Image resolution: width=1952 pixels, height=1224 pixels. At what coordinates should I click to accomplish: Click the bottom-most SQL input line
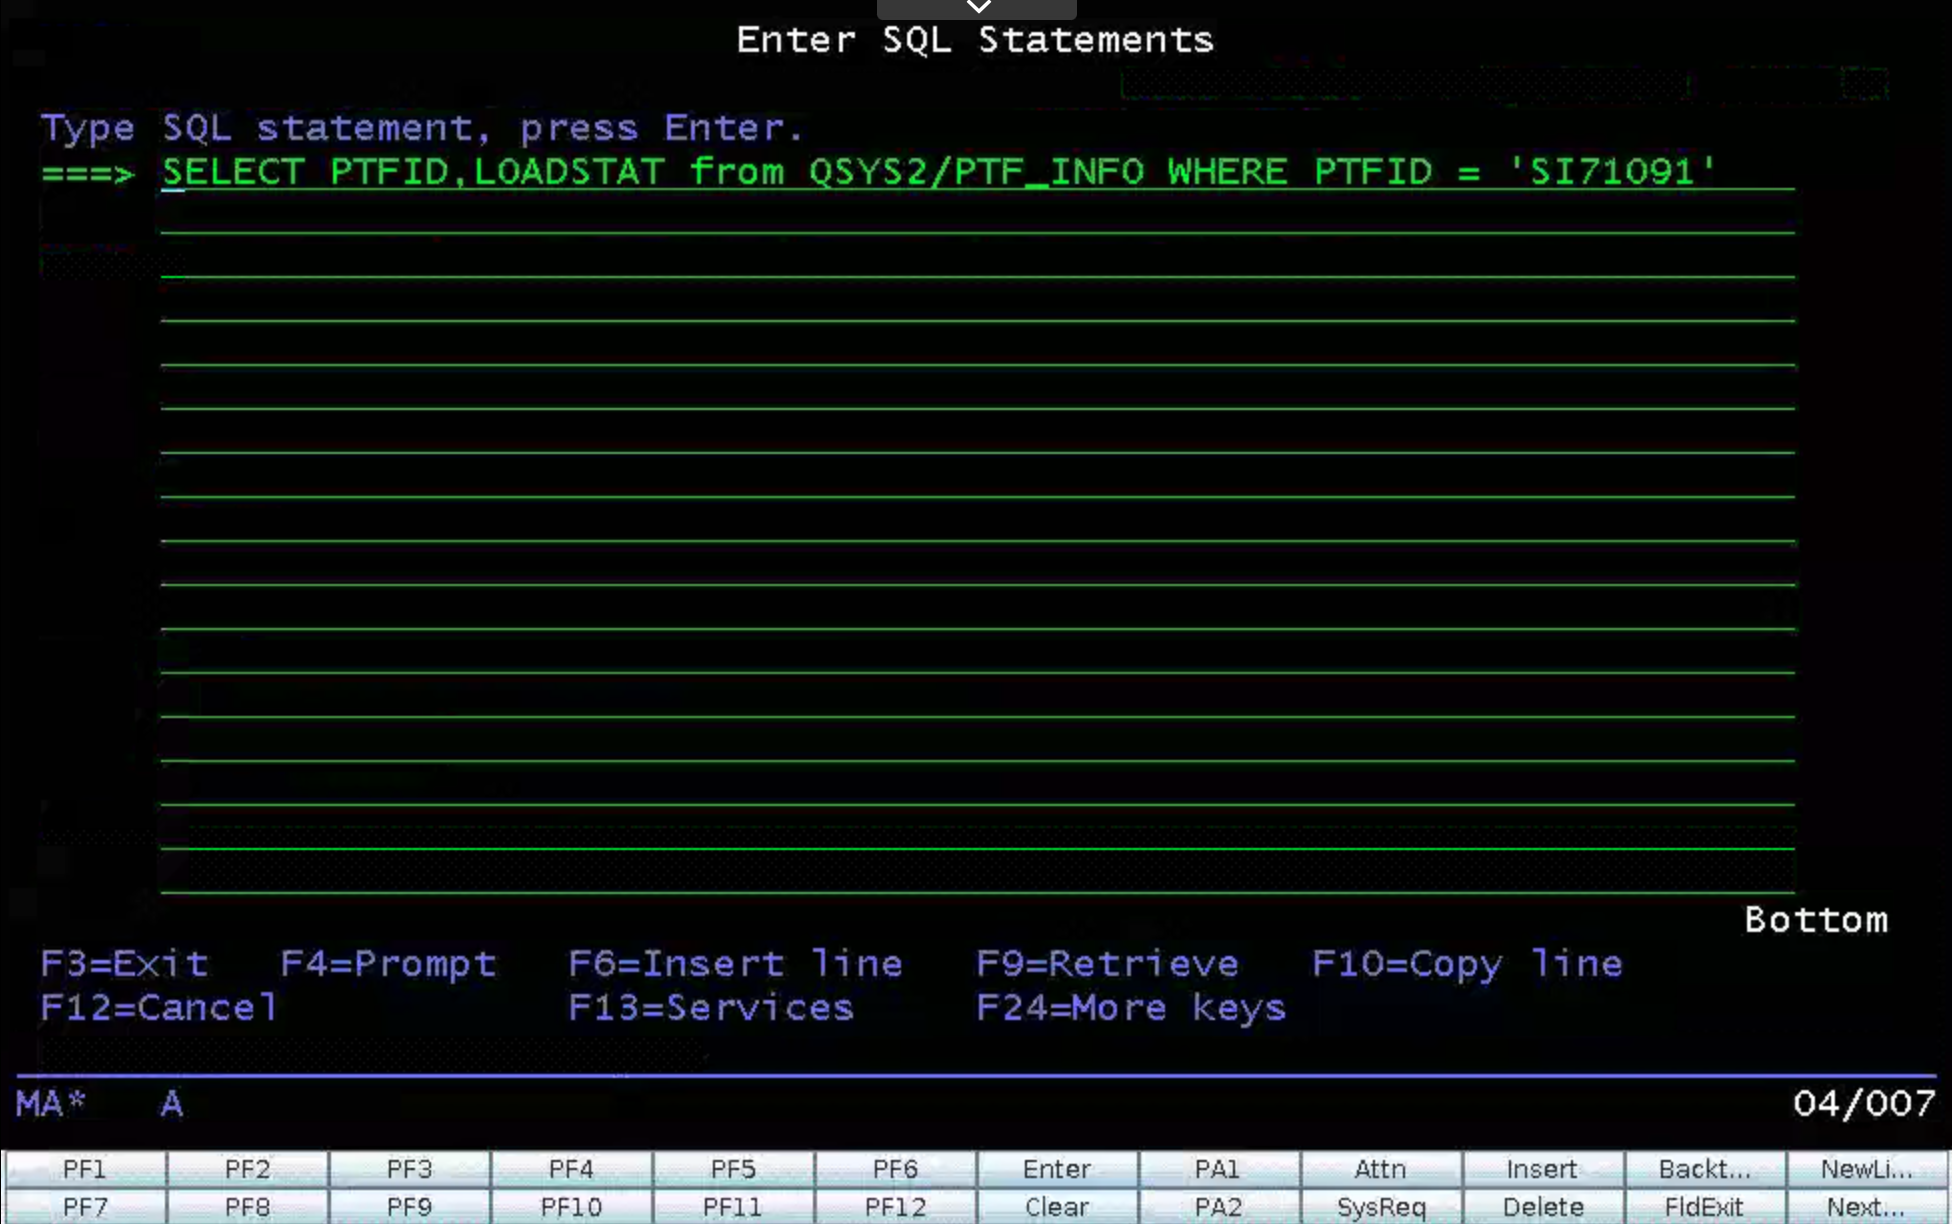click(x=978, y=874)
